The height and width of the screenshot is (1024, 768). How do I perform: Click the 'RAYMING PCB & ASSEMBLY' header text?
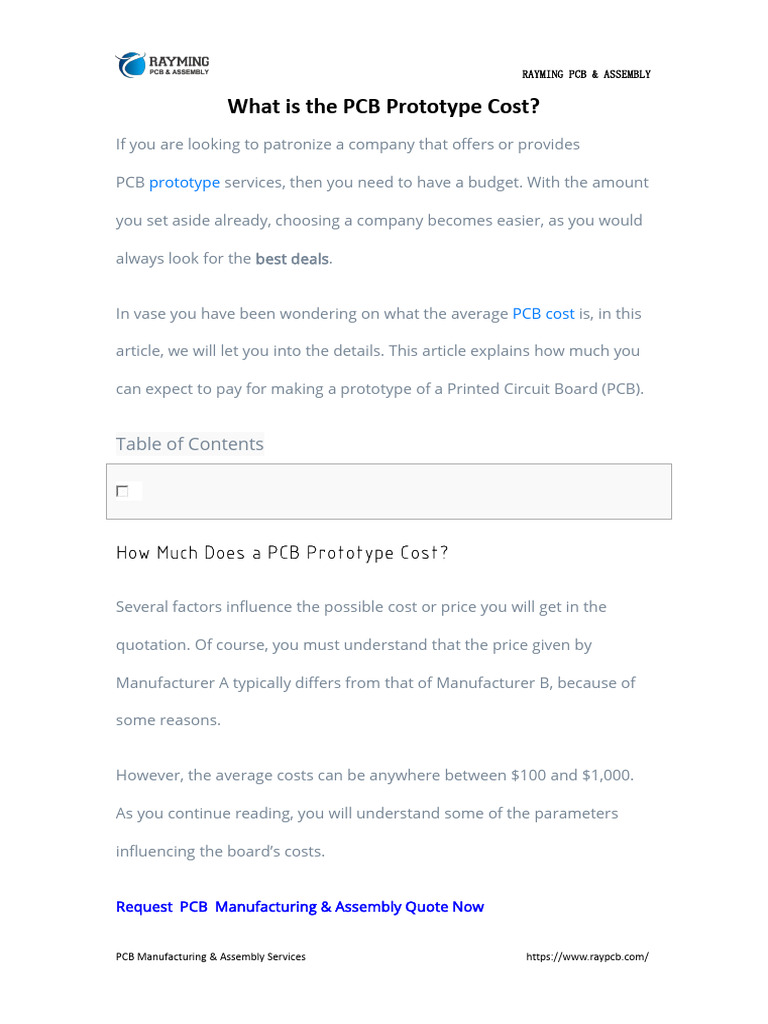coord(586,74)
